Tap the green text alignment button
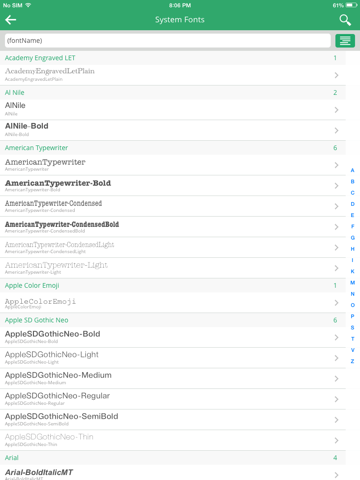 pos(345,41)
